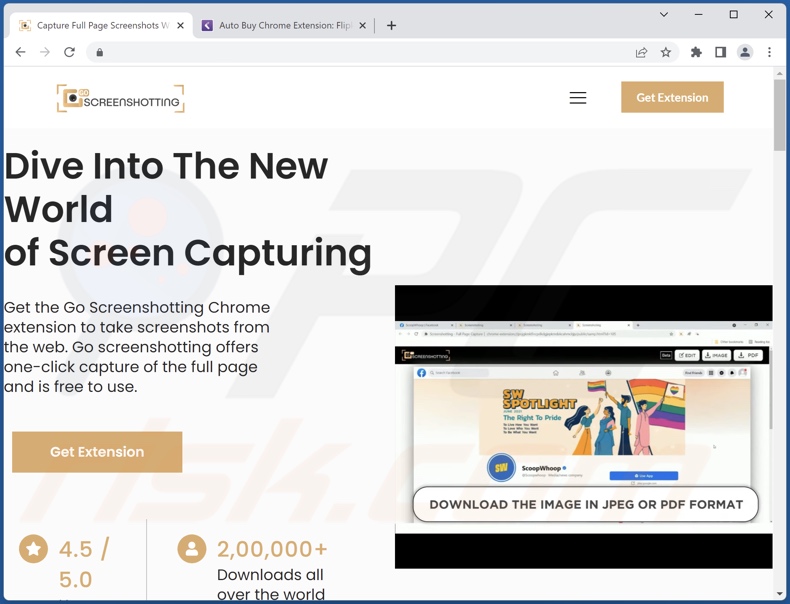Bookmark this page with the star icon

666,52
